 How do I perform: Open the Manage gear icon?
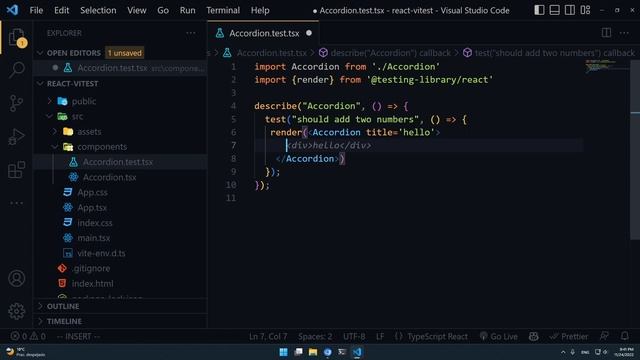tap(17, 311)
